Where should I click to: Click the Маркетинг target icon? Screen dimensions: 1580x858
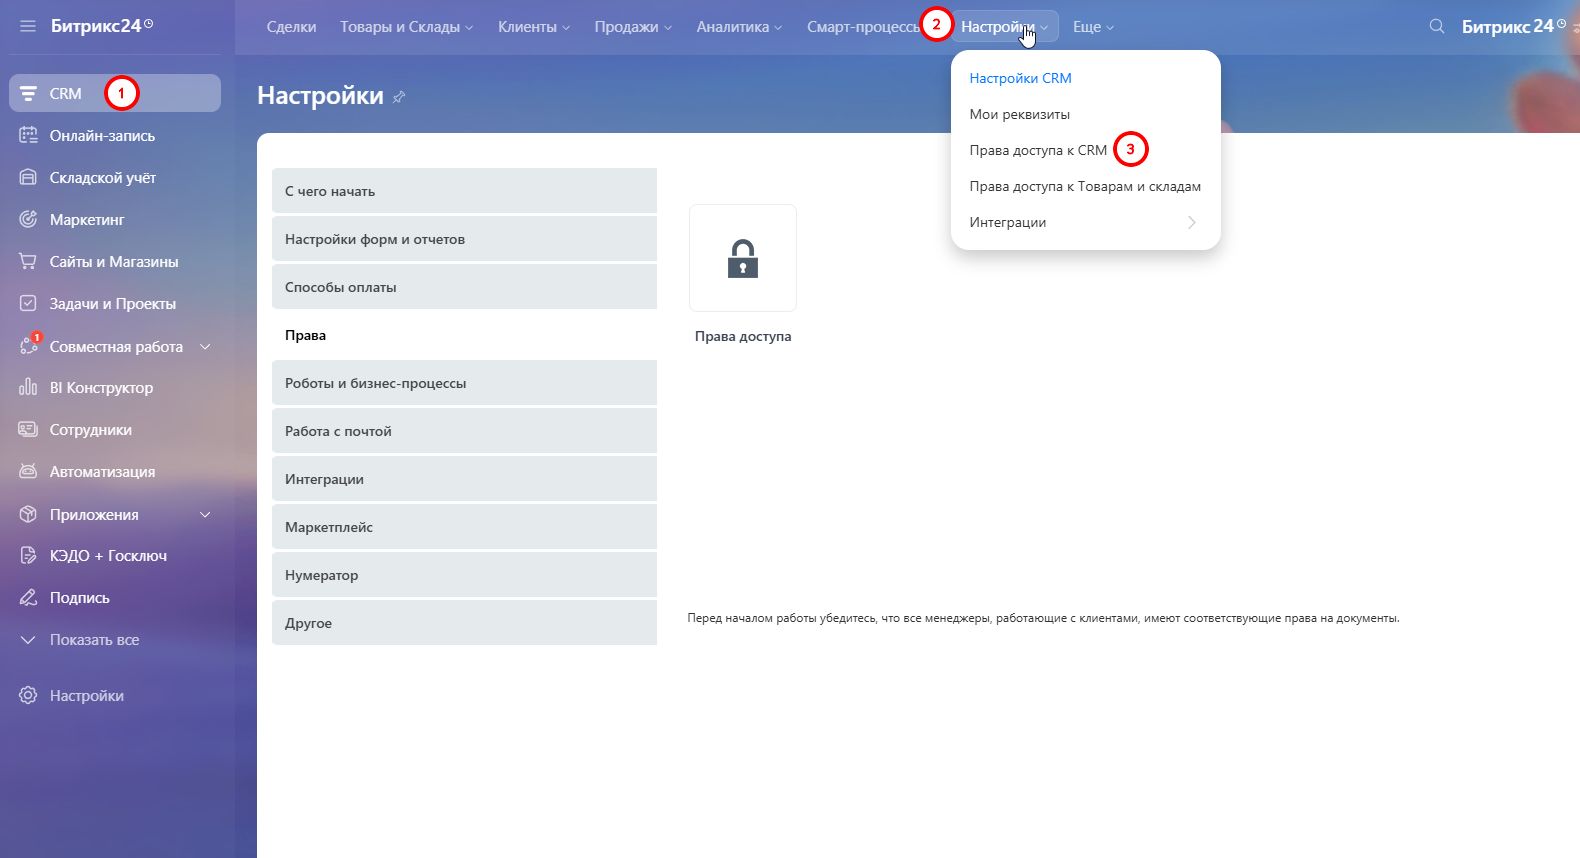pos(28,219)
